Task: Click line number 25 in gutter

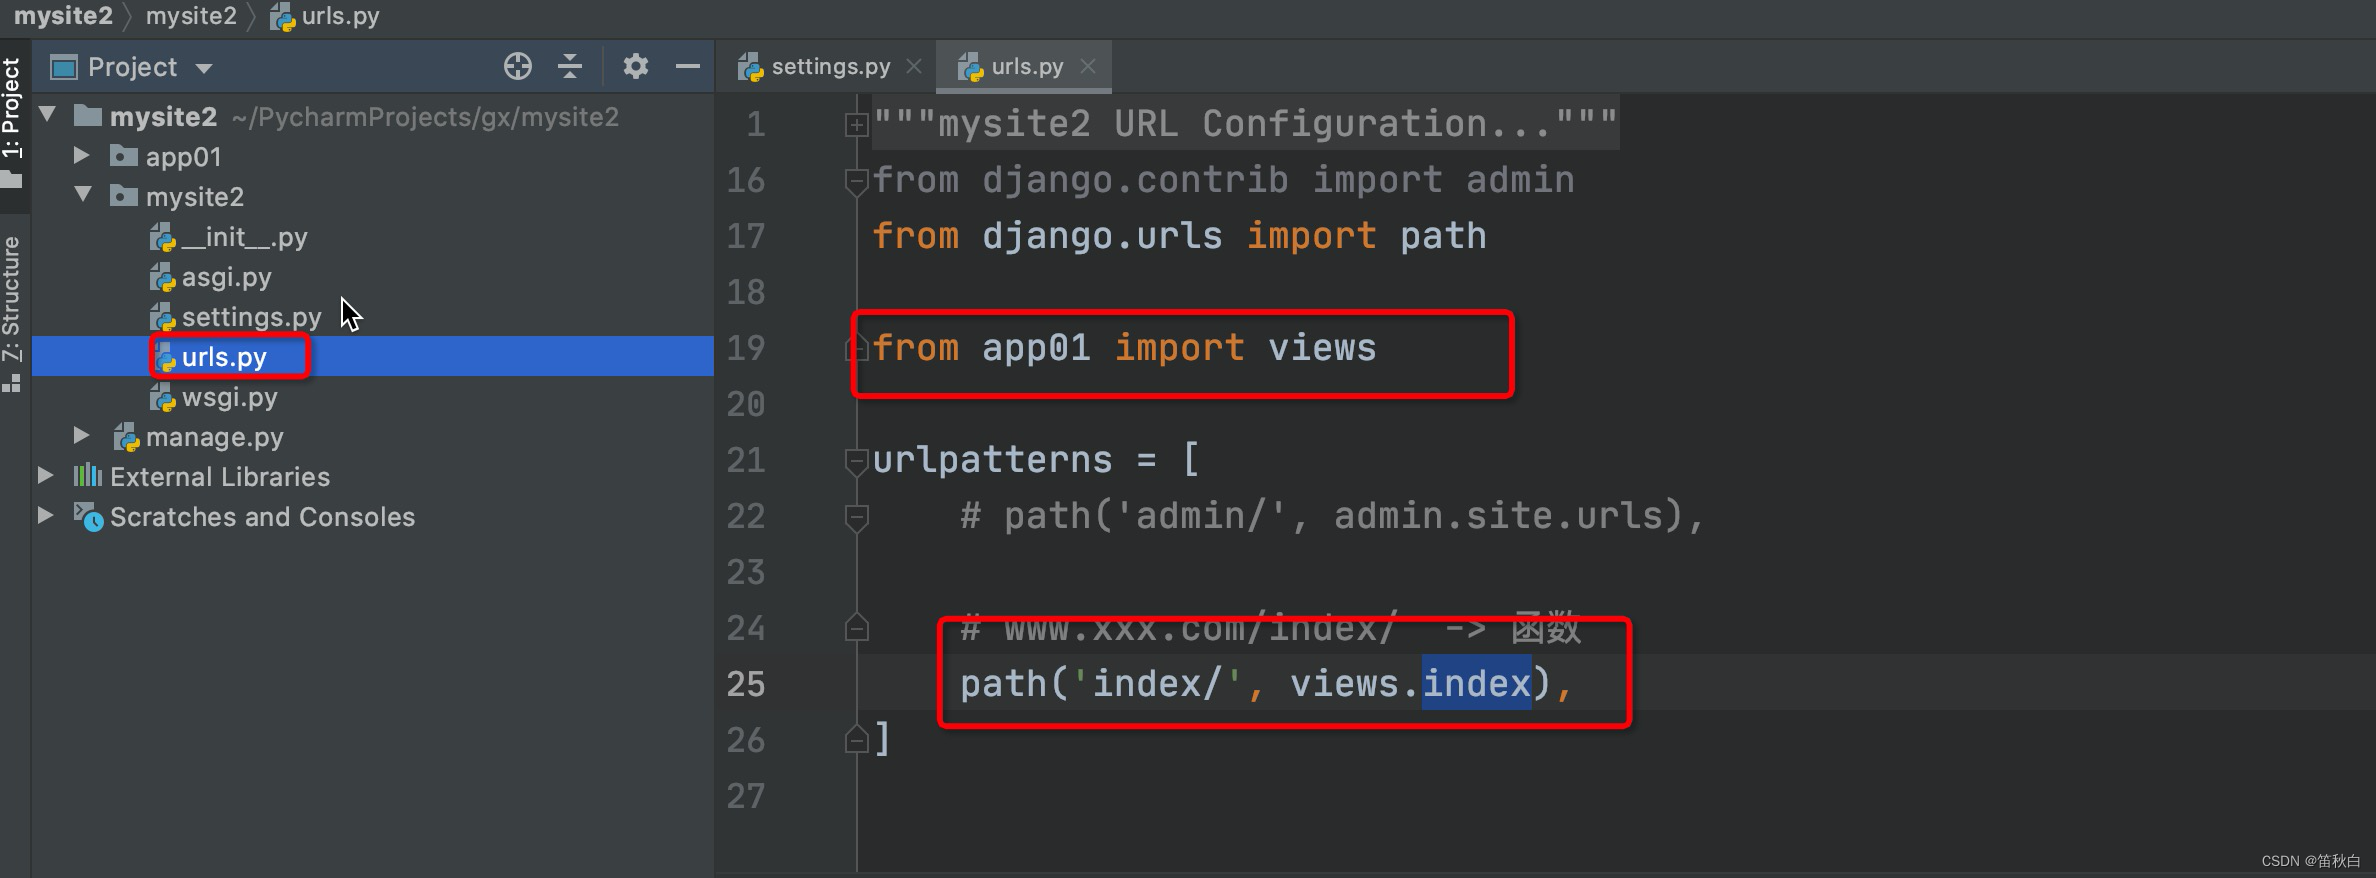Action: point(746,684)
